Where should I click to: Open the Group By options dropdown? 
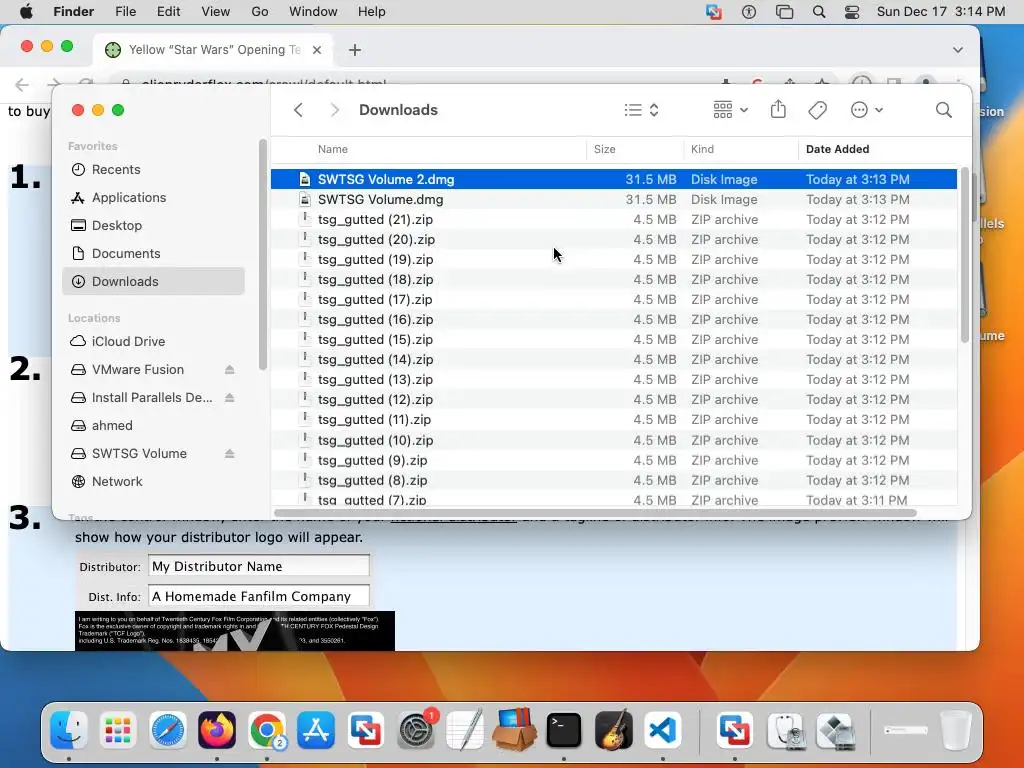click(x=730, y=110)
